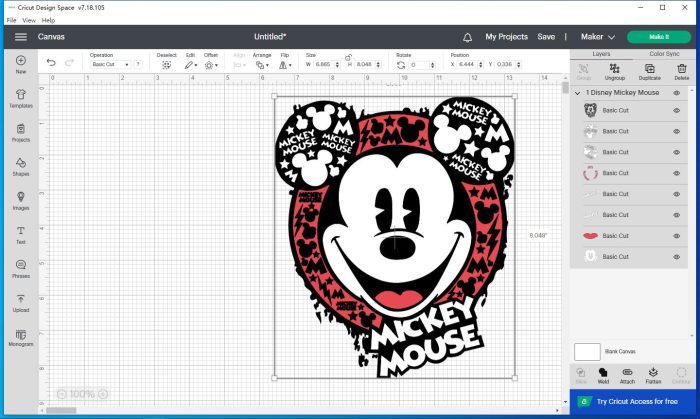
Task: Open the hamburger main menu
Action: (x=21, y=37)
